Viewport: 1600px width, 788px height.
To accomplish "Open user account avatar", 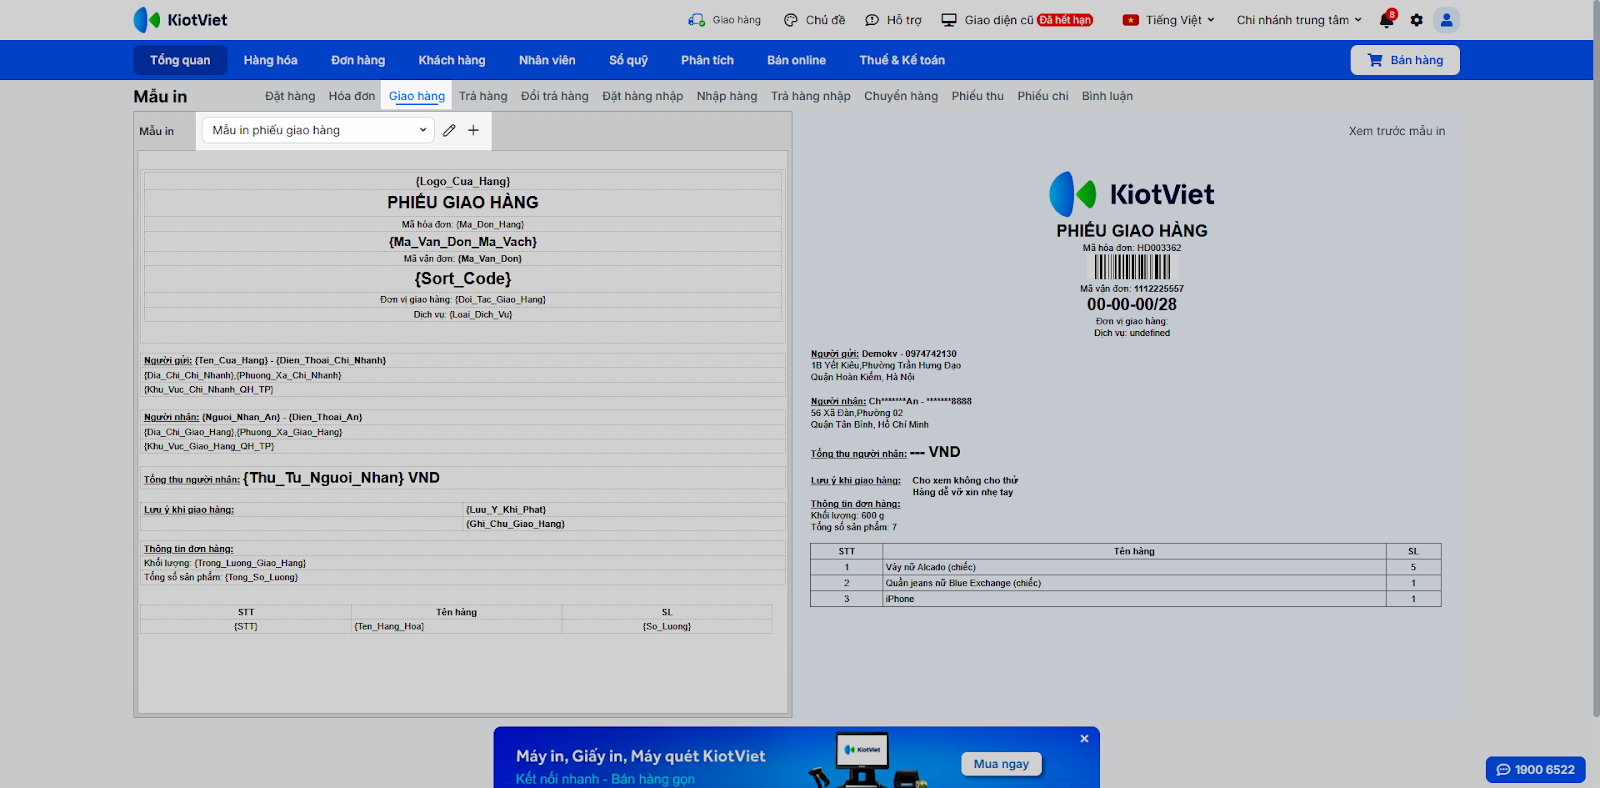I will point(1446,20).
